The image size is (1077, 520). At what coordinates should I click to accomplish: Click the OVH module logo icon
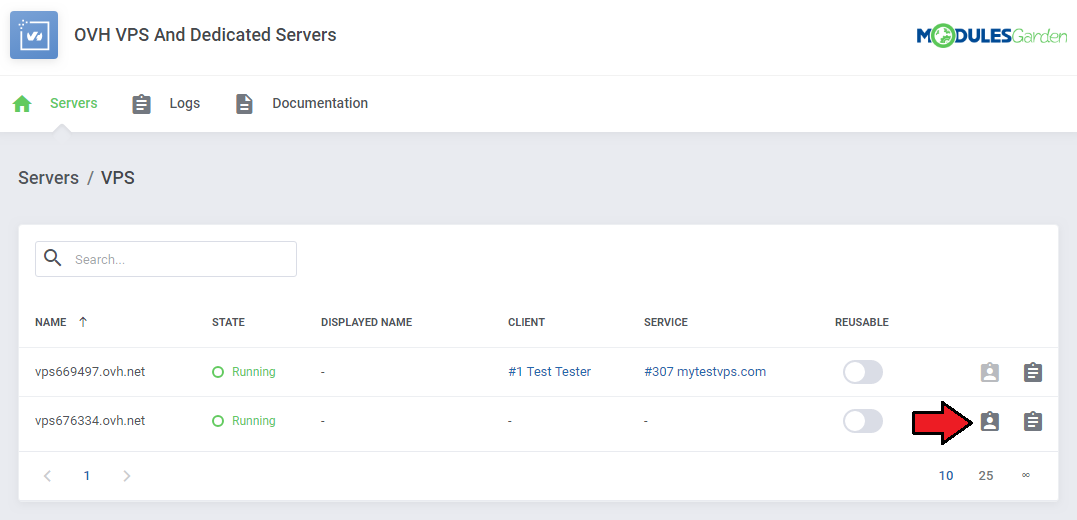pos(34,35)
